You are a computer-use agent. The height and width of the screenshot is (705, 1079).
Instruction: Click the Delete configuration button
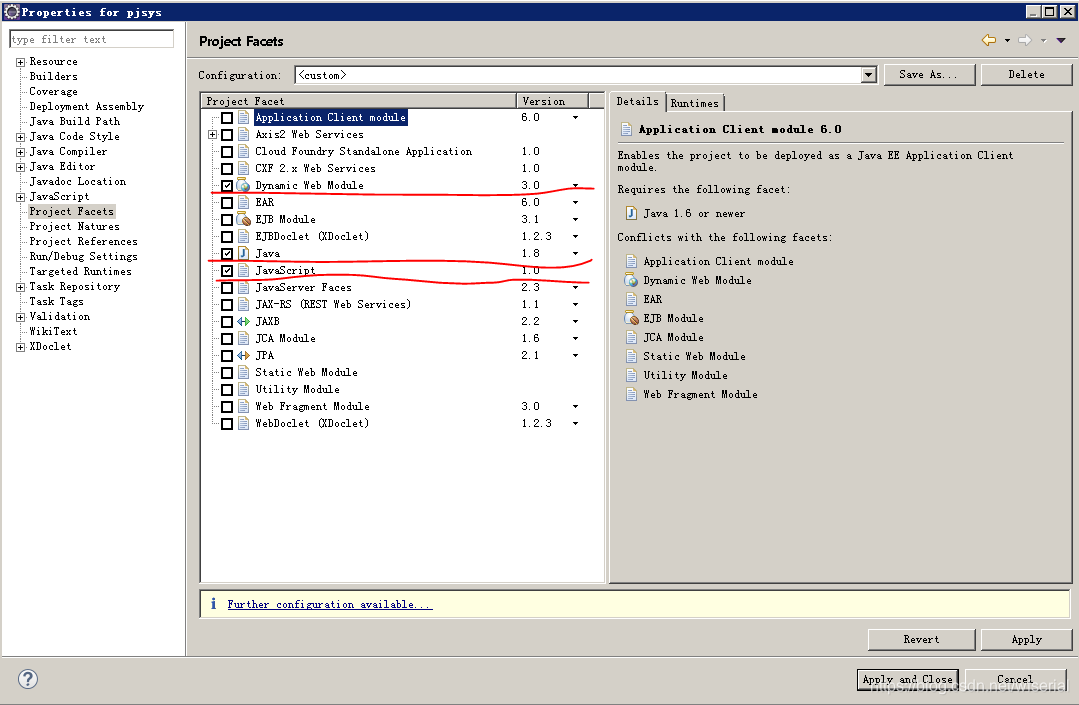1026,74
